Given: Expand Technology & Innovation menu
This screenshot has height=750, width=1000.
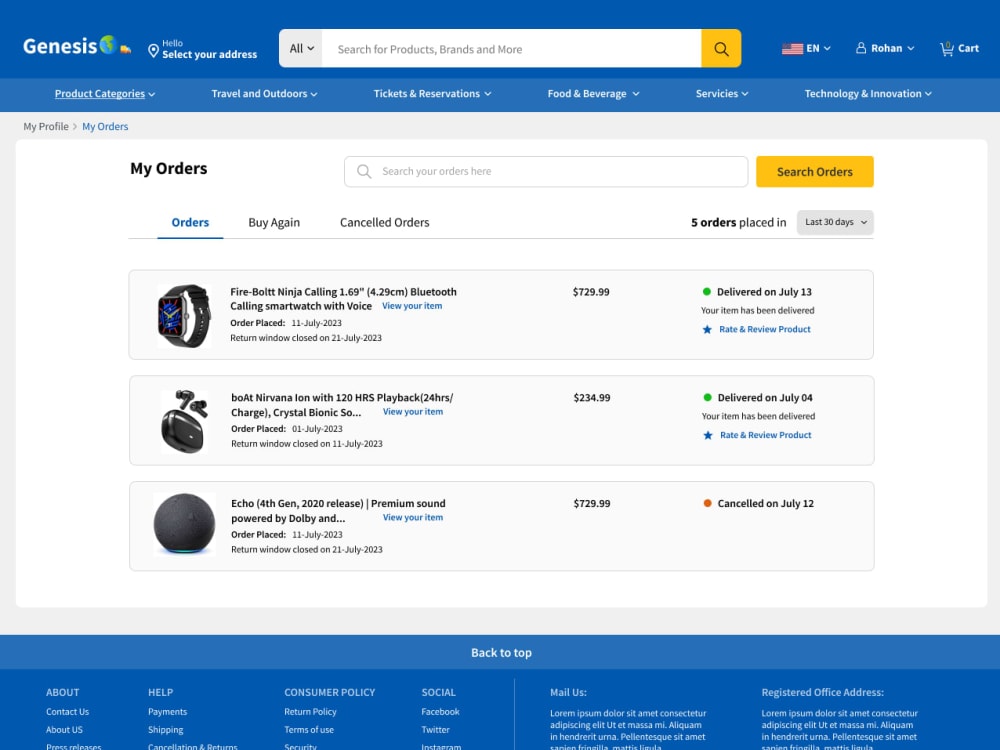Looking at the screenshot, I should 868,94.
